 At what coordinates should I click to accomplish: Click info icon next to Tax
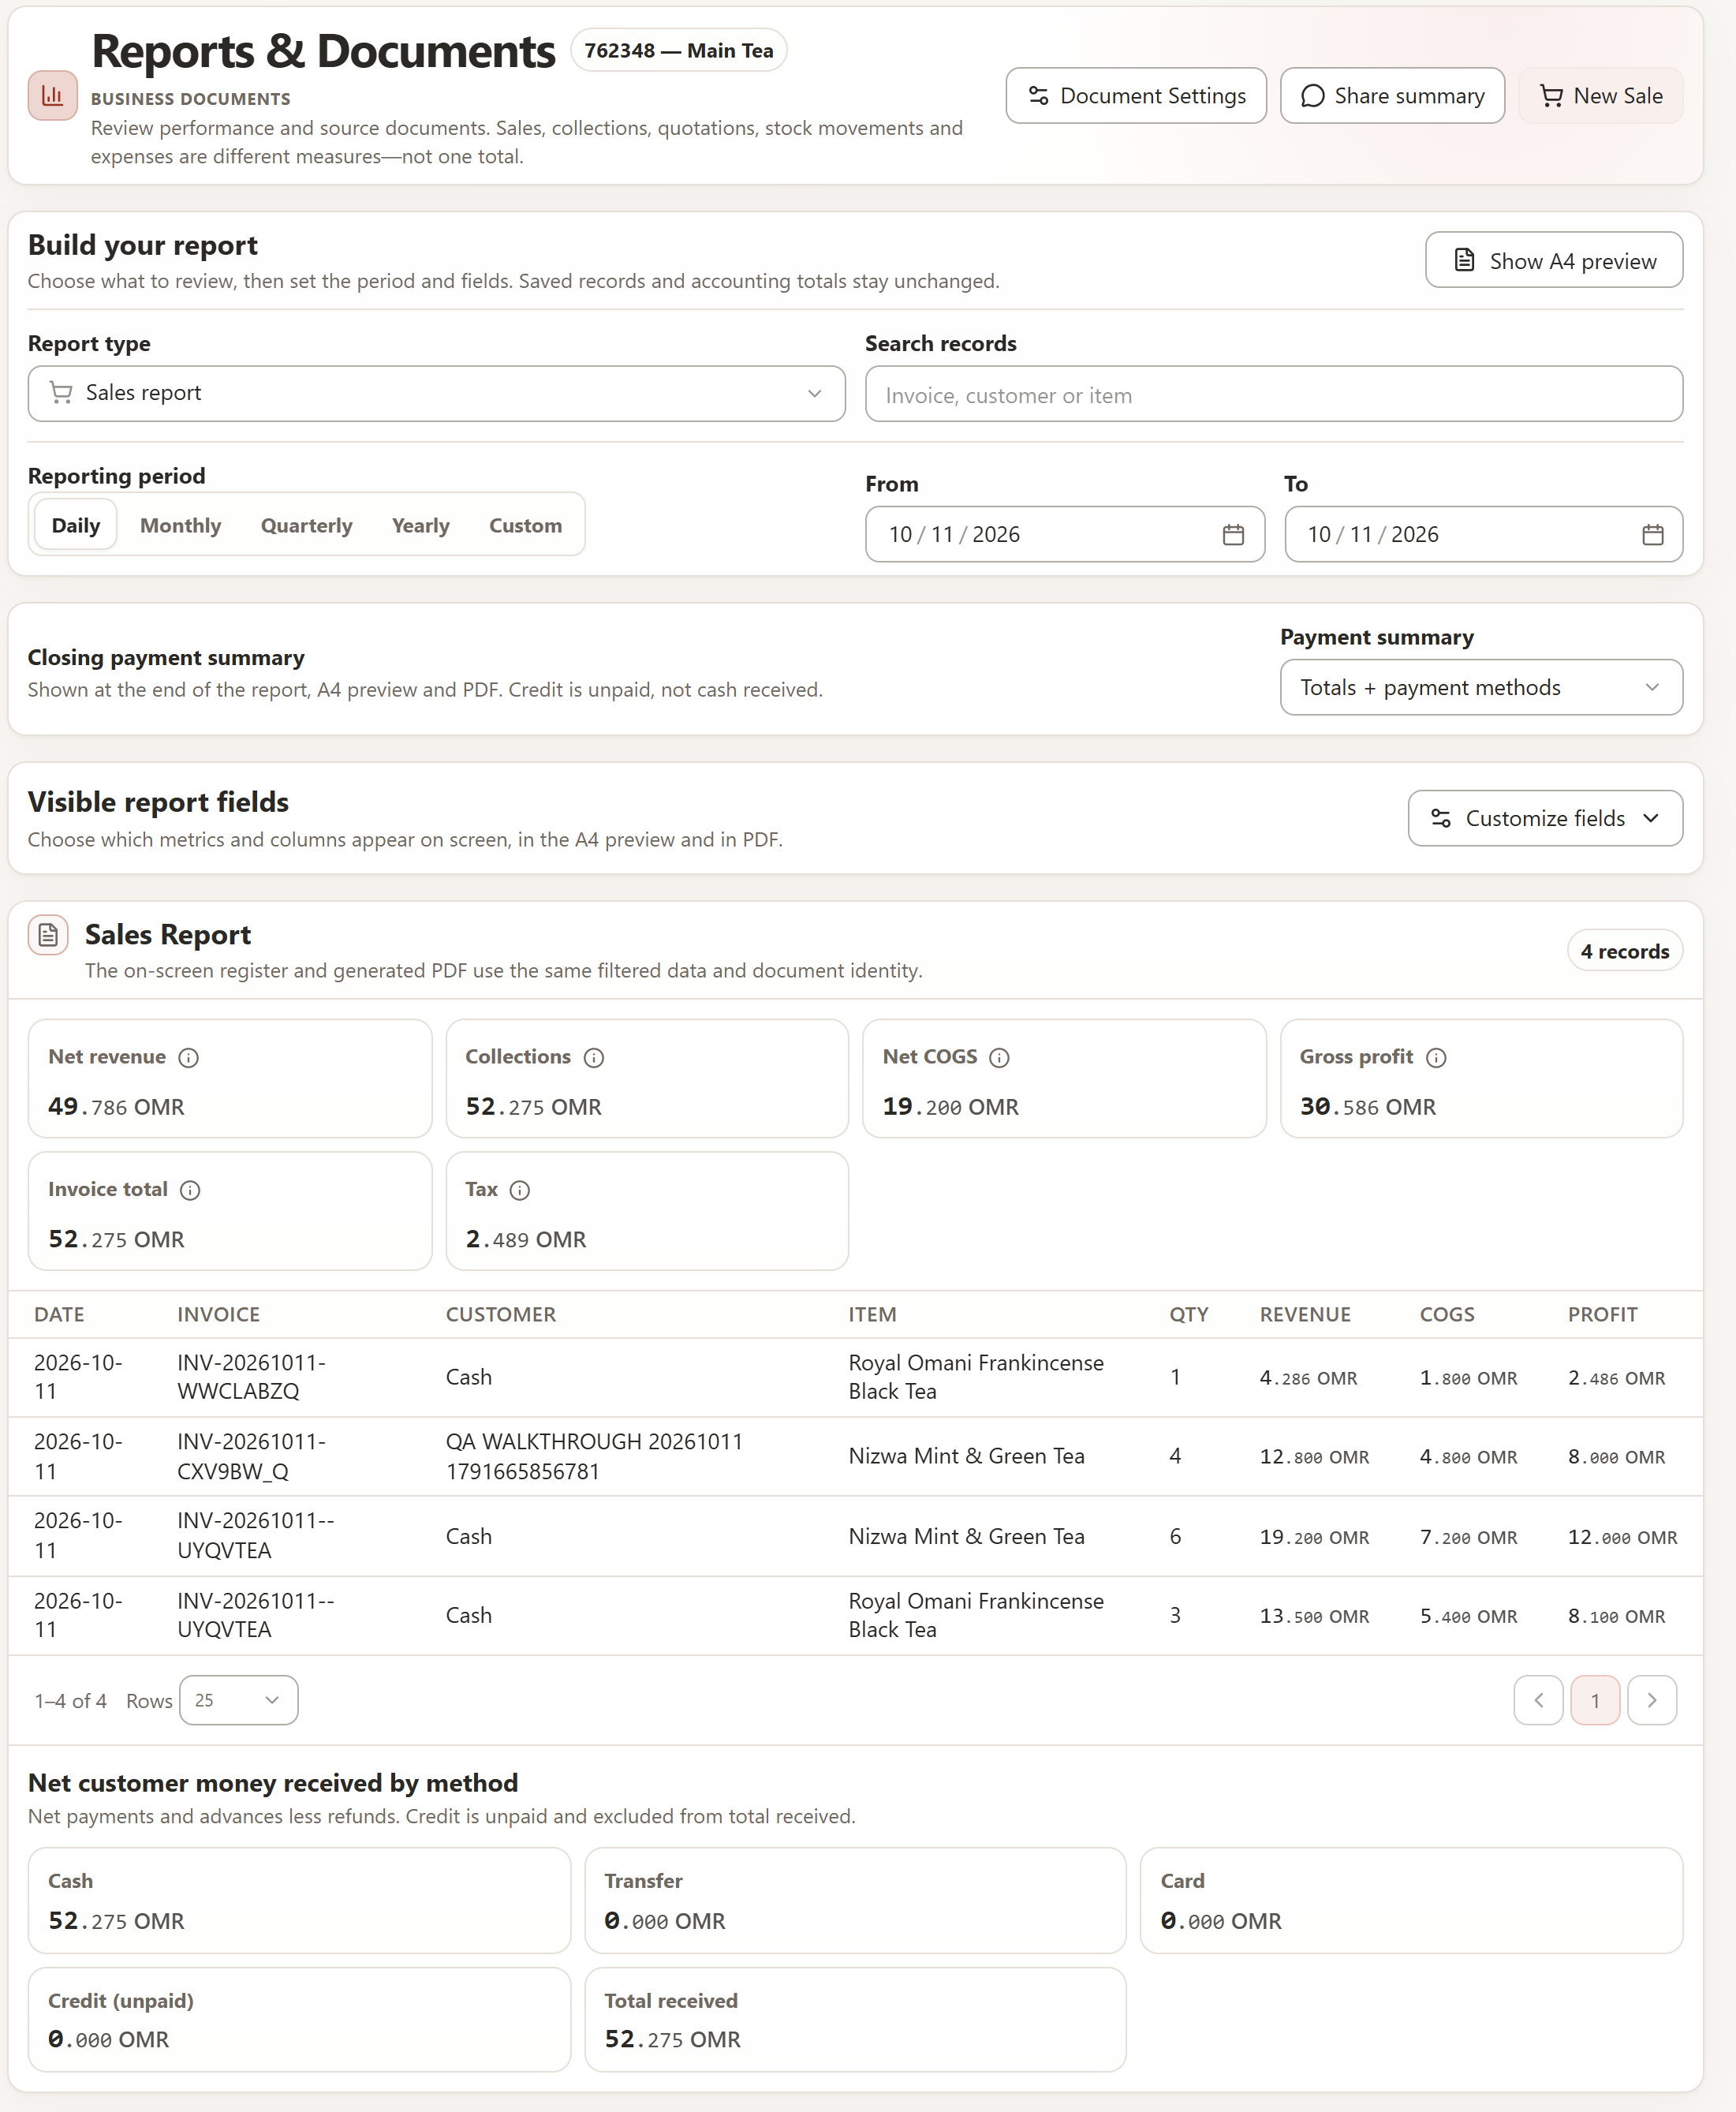pos(520,1190)
